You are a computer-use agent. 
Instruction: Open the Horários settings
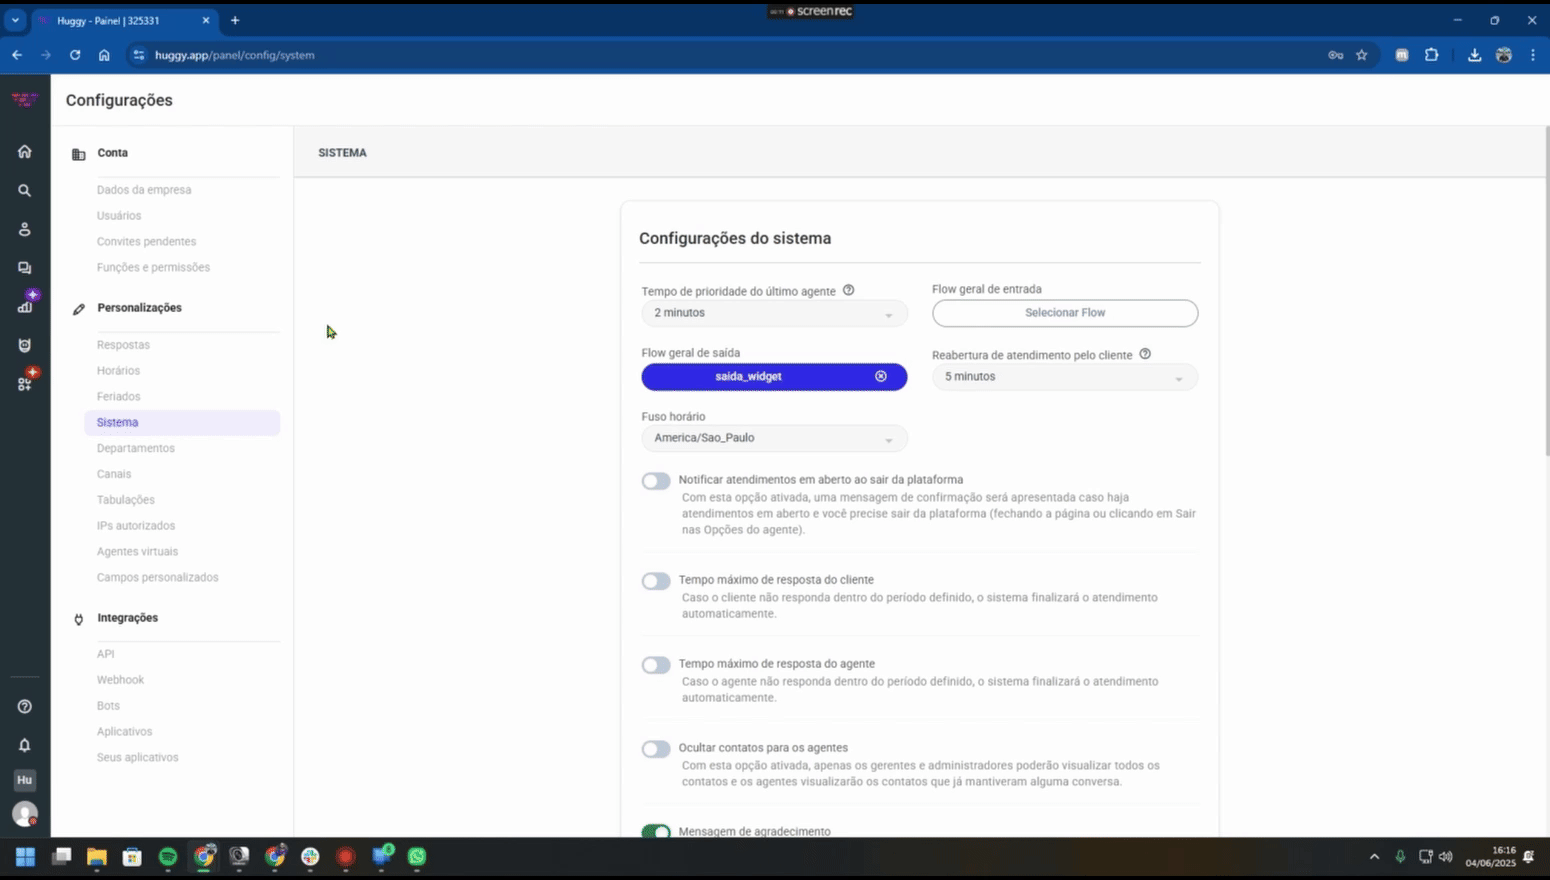pos(118,371)
